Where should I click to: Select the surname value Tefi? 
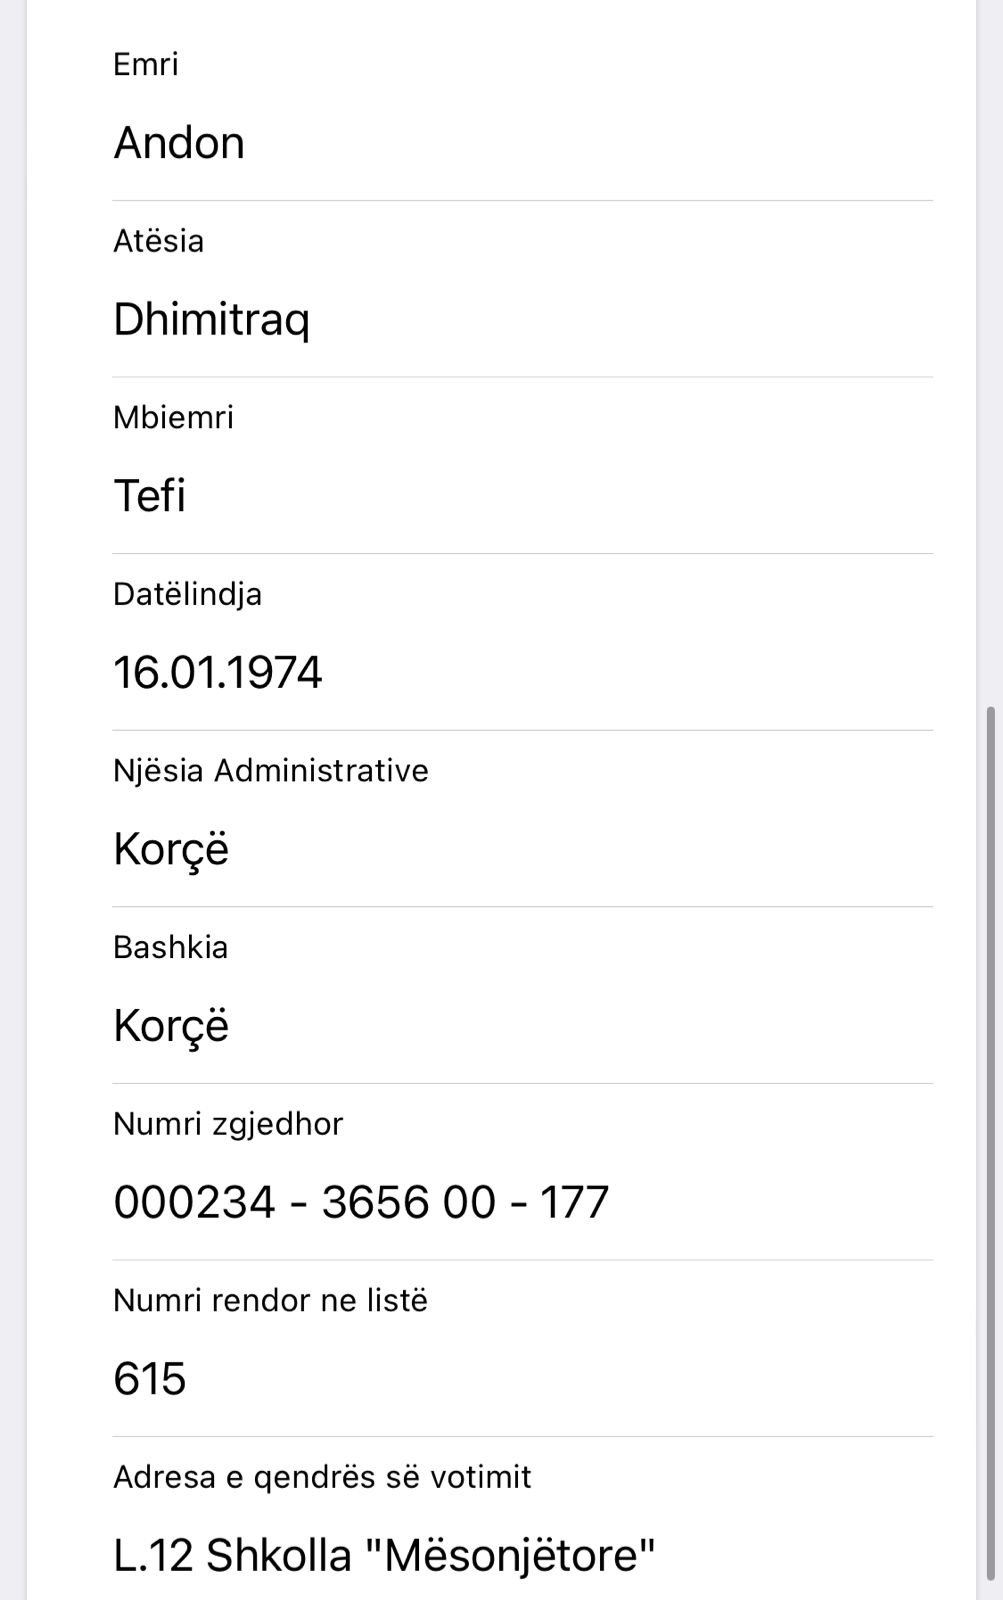pyautogui.click(x=150, y=496)
